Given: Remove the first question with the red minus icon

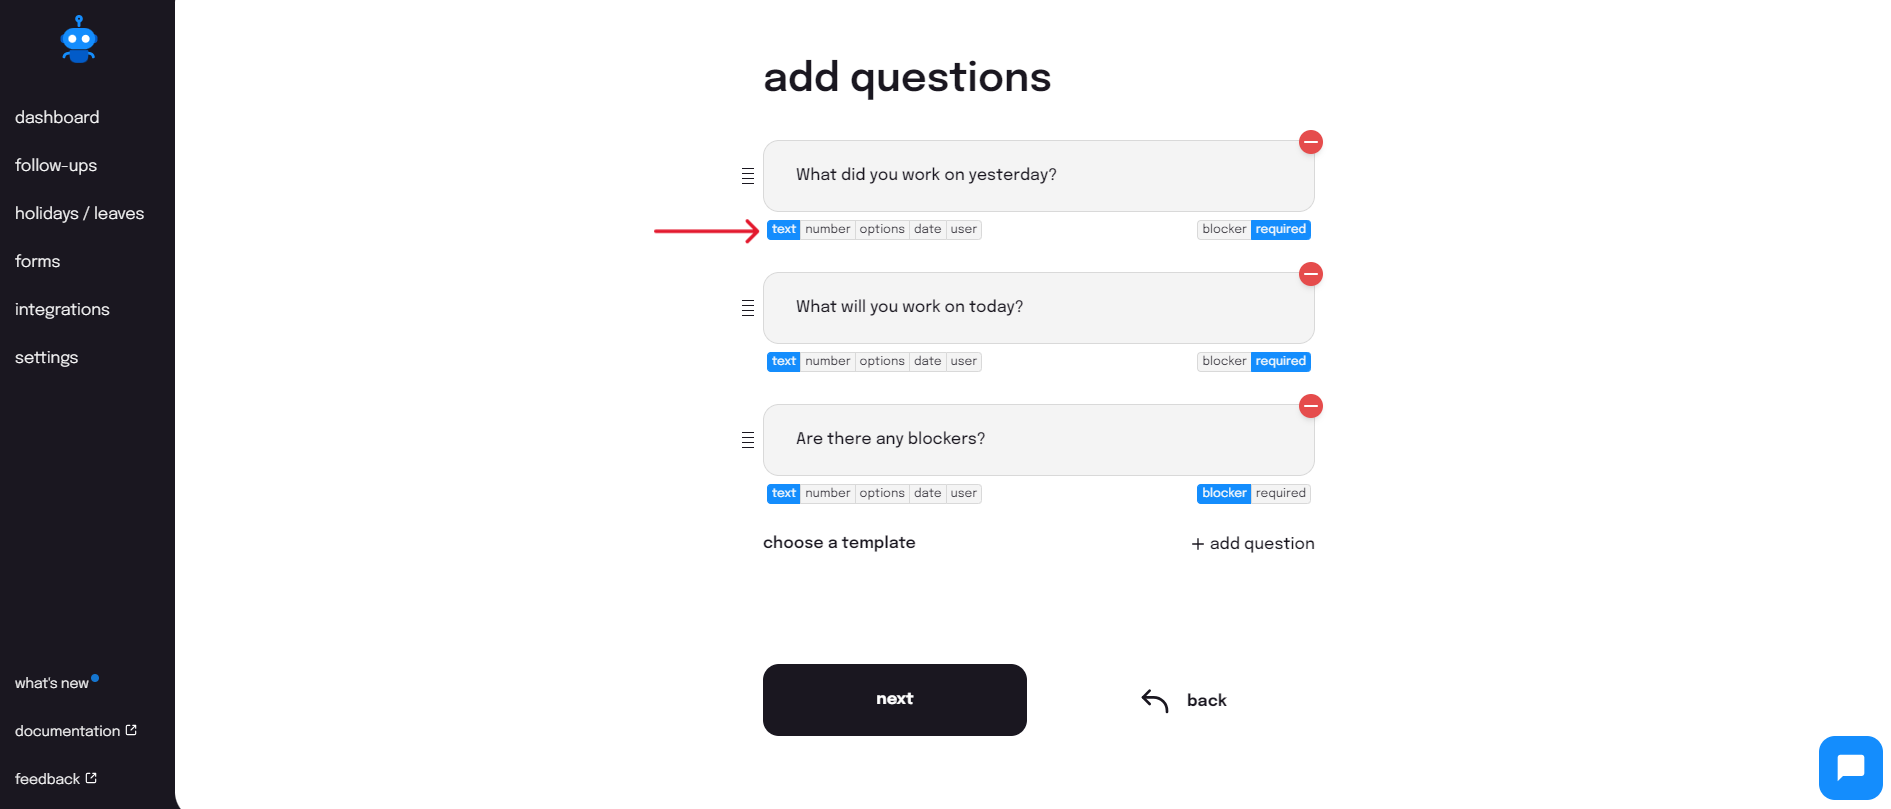Looking at the screenshot, I should [1311, 142].
